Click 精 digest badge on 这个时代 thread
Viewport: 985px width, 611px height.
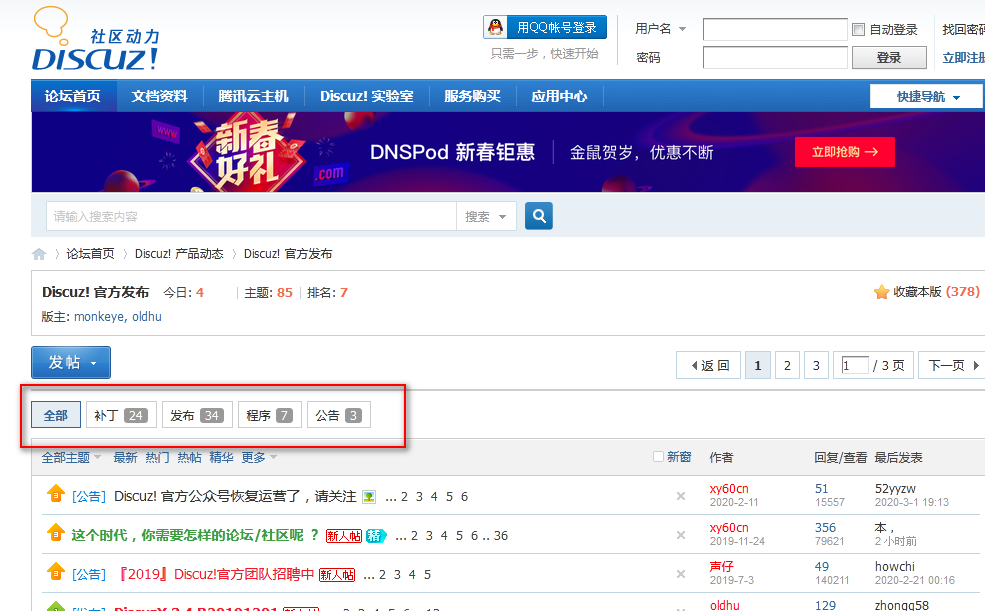click(x=375, y=536)
